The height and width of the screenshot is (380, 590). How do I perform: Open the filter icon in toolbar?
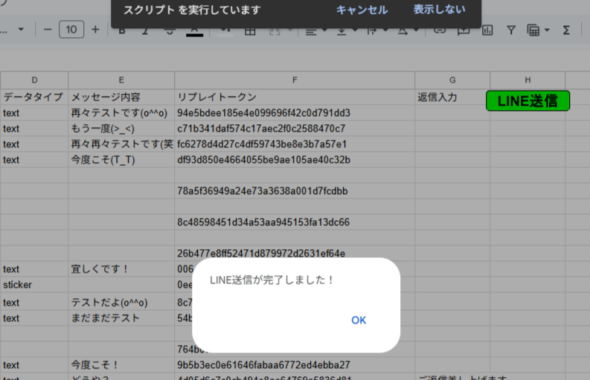[511, 30]
